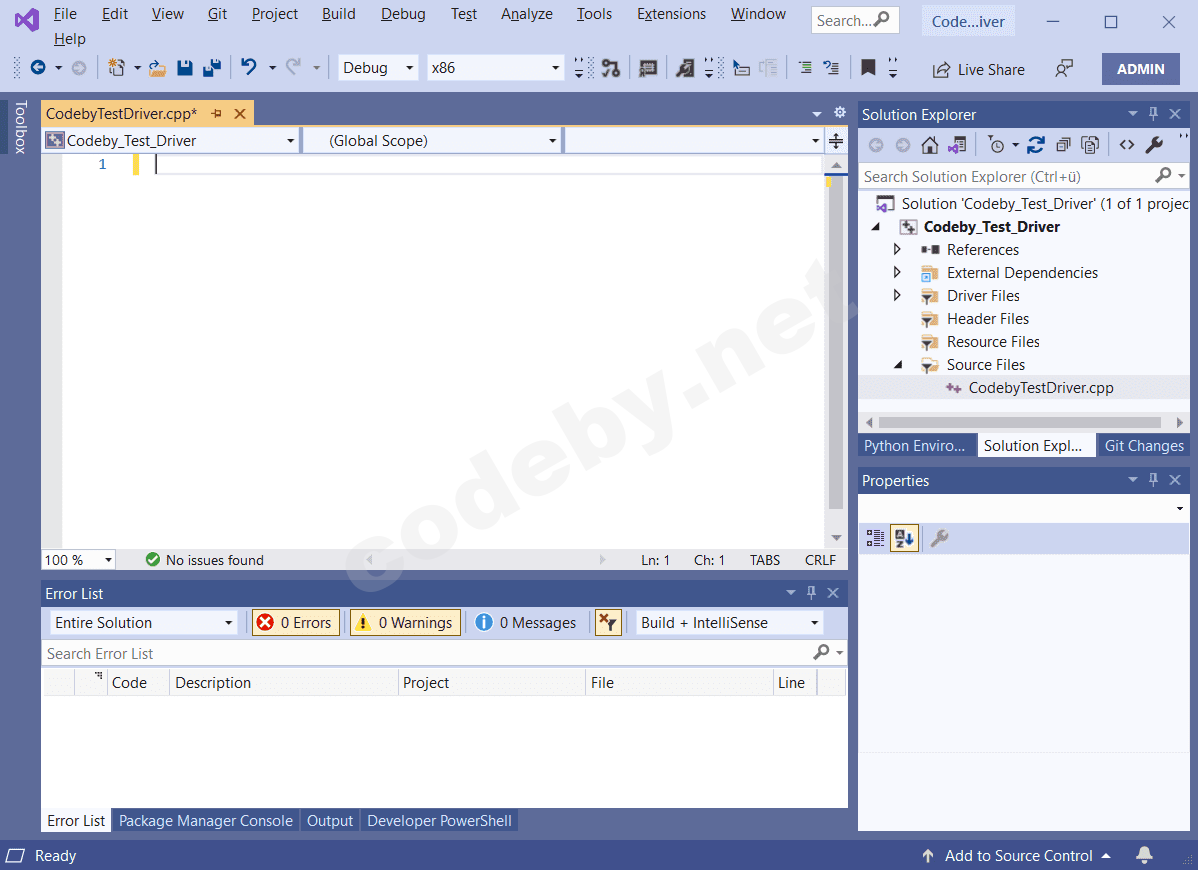Click Property Pages wrench in Properties panel
1198x870 pixels.
(940, 538)
